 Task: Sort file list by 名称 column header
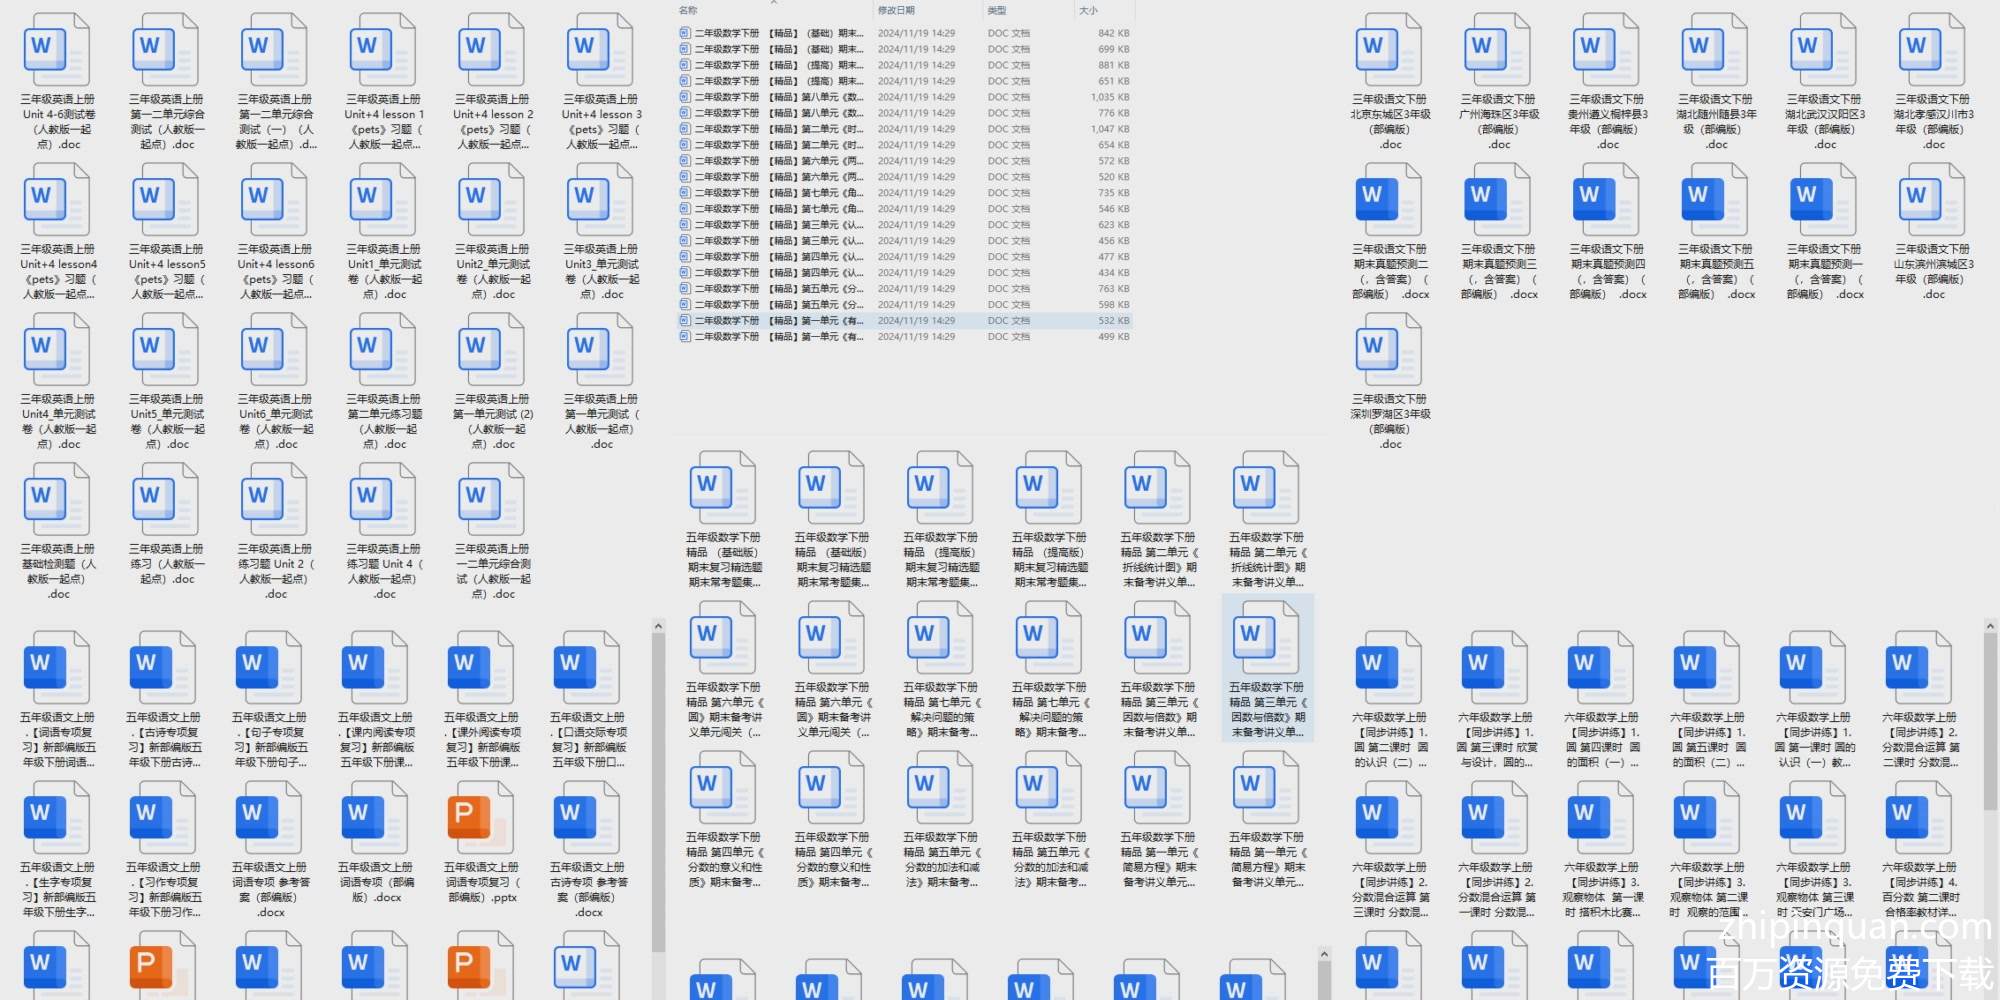[689, 10]
